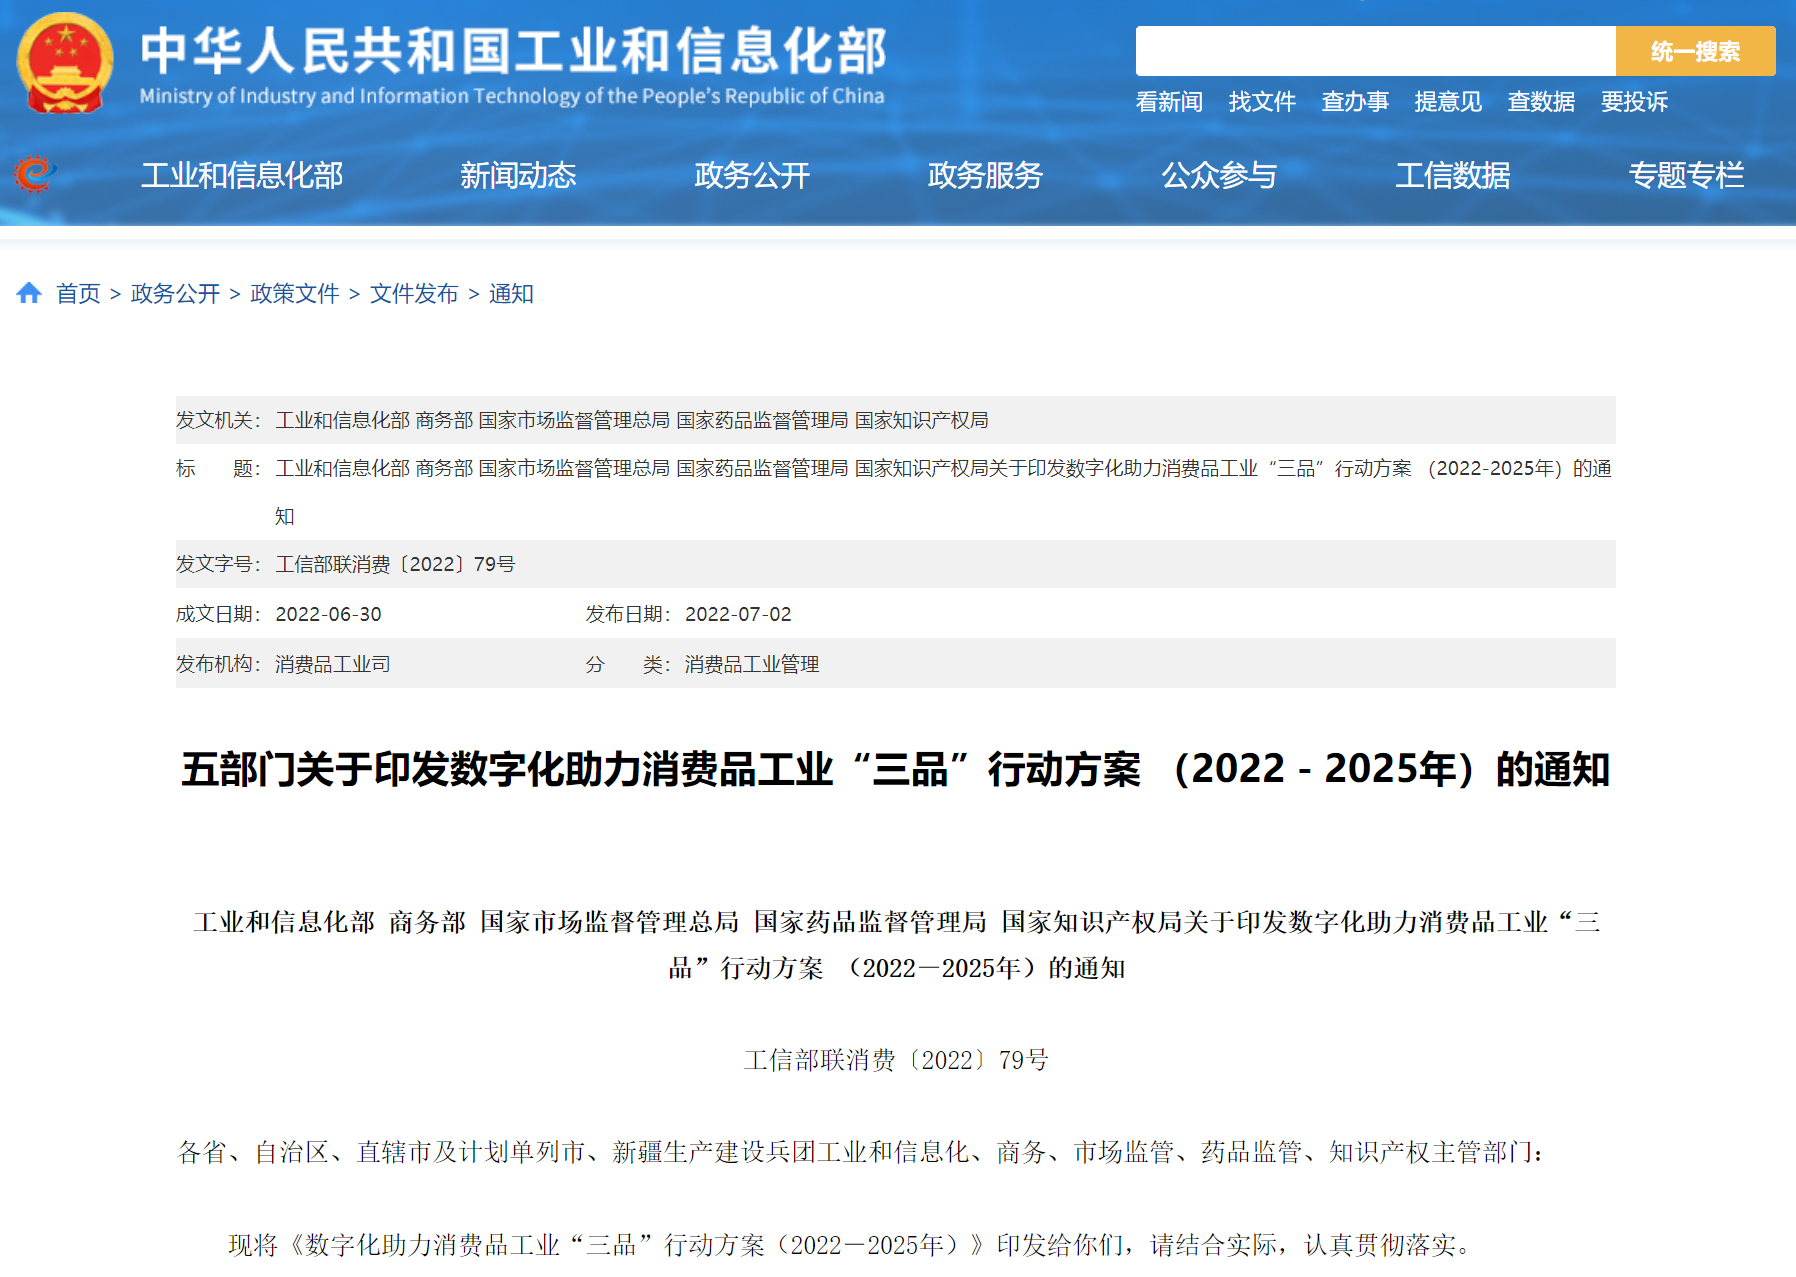Click 政策文件 in the breadcrumb trail

(295, 294)
